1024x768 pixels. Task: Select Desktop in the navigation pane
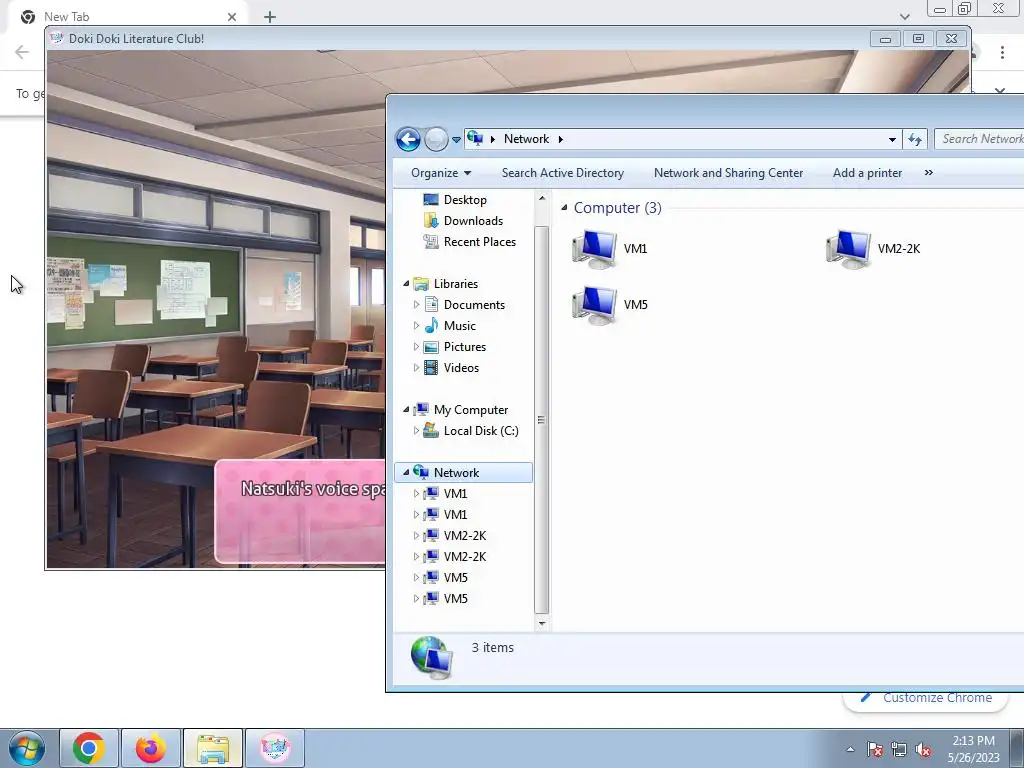click(465, 200)
